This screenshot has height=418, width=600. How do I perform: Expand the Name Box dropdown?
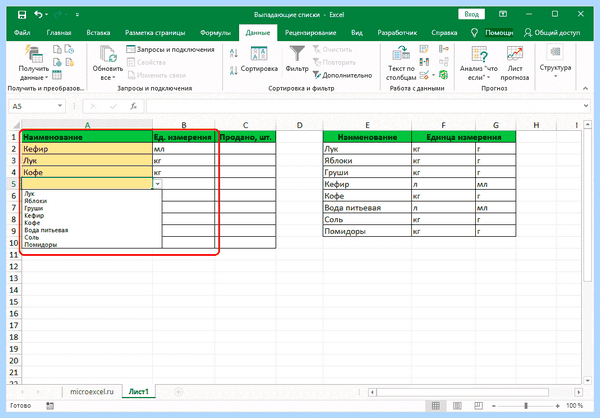point(60,106)
